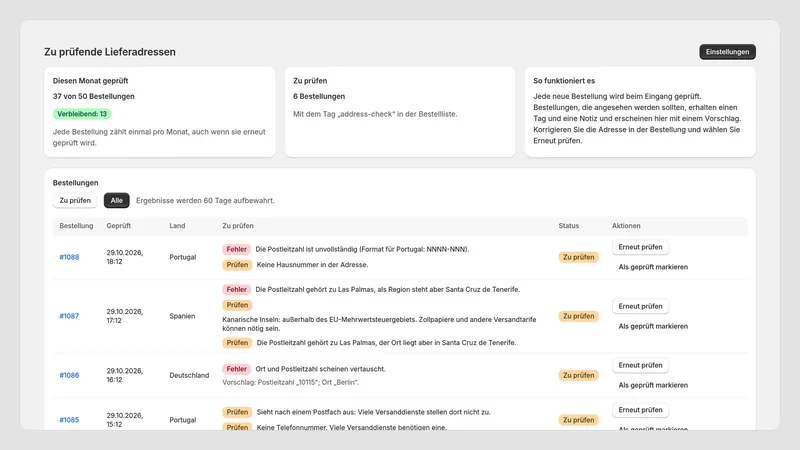Click the 'Zu prüfende Lieferadressen' page title
The image size is (800, 450).
point(110,52)
